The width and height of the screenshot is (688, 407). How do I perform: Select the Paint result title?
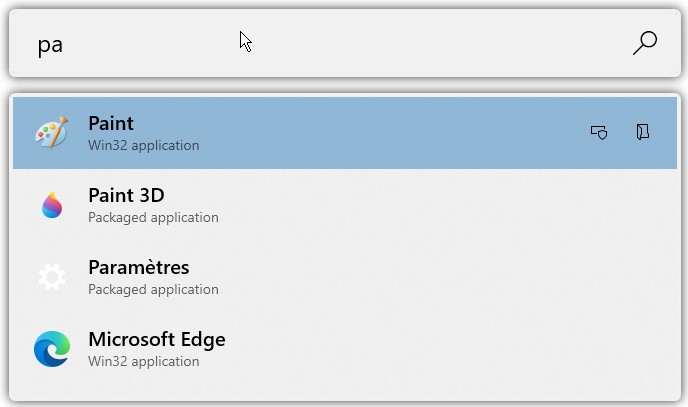pyautogui.click(x=111, y=123)
